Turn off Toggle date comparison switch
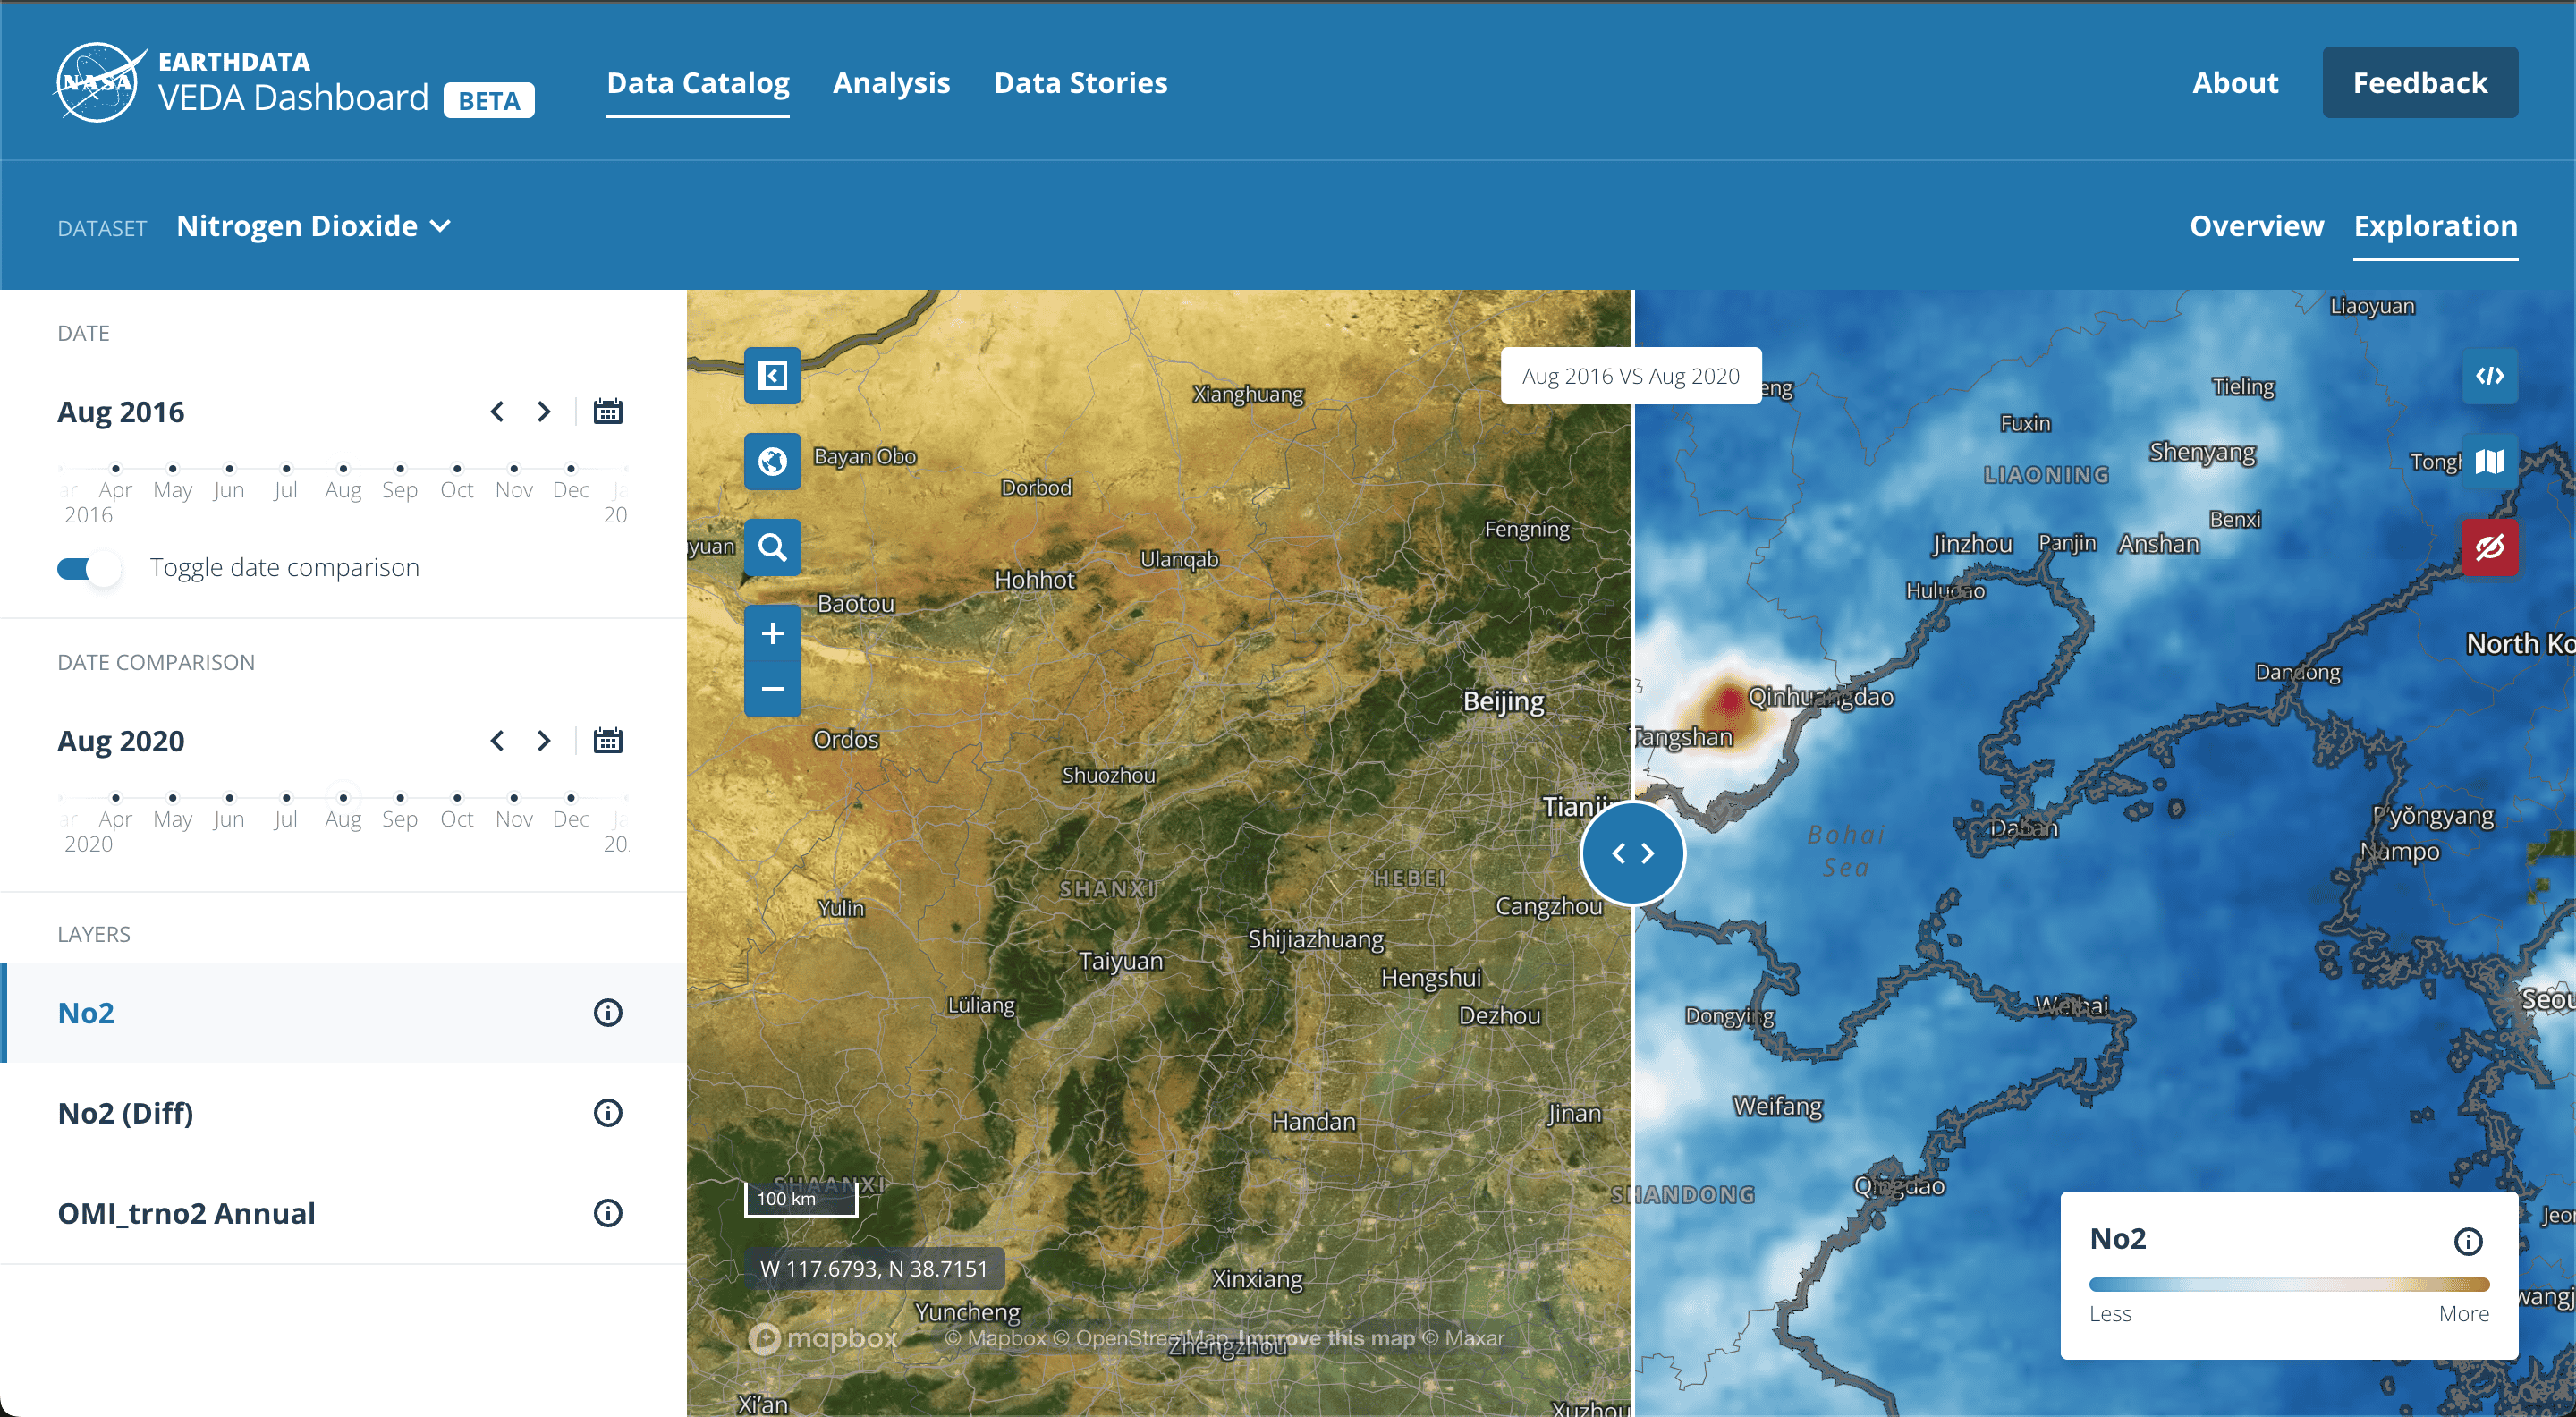This screenshot has width=2576, height=1417. tap(89, 568)
